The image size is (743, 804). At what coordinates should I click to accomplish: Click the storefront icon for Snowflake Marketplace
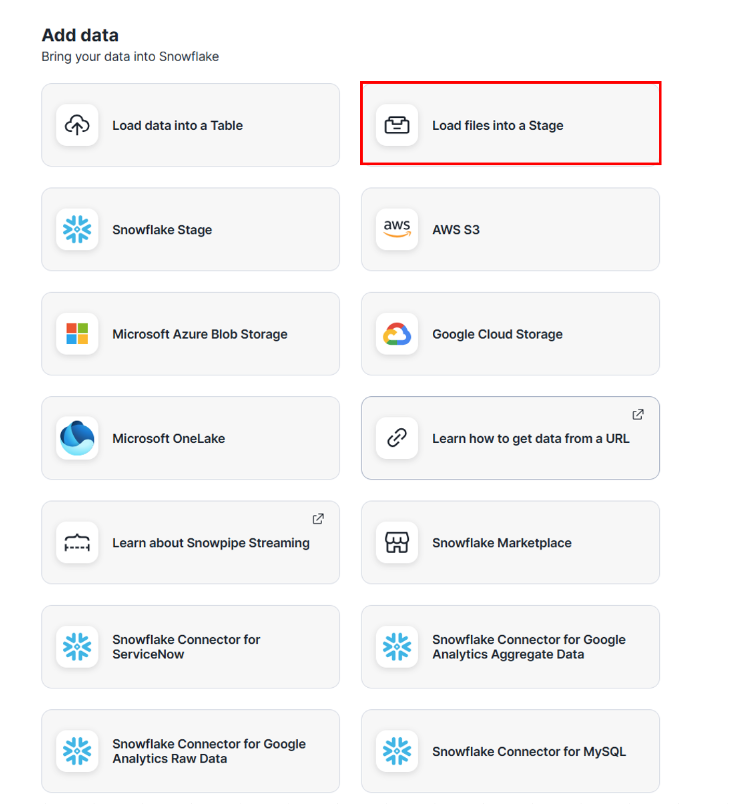(x=397, y=542)
